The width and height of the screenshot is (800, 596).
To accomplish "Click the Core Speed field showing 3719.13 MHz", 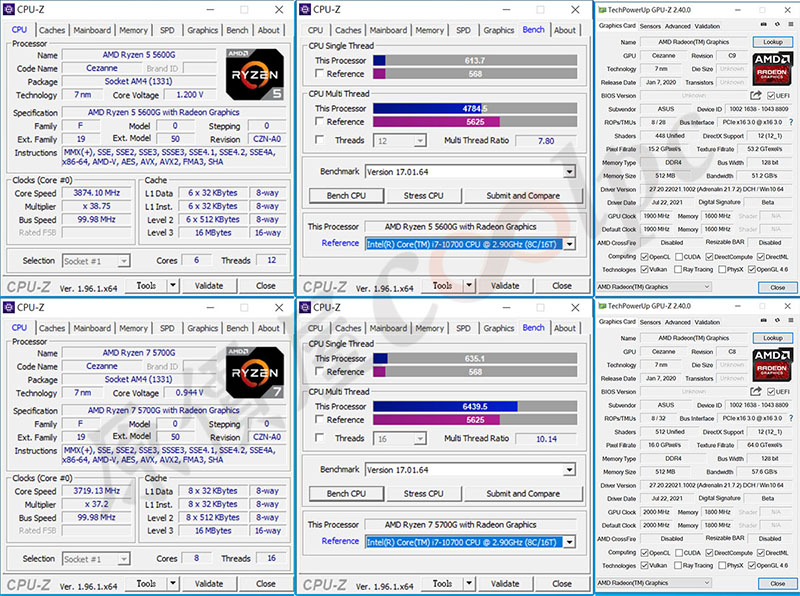I will [x=96, y=491].
